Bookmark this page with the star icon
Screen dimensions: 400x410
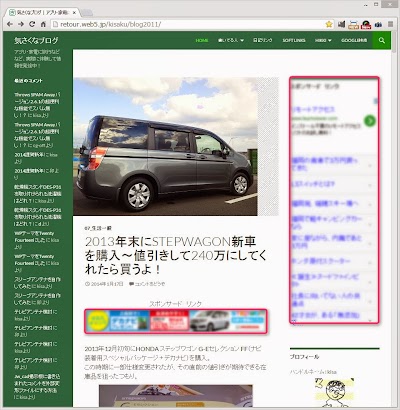click(329, 24)
